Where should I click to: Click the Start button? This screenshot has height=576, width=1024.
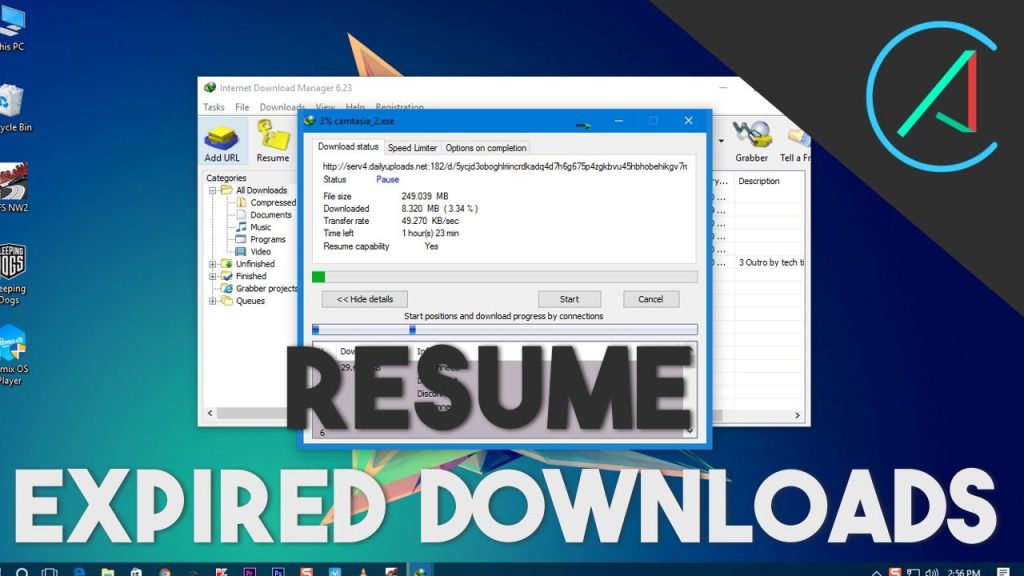[569, 299]
